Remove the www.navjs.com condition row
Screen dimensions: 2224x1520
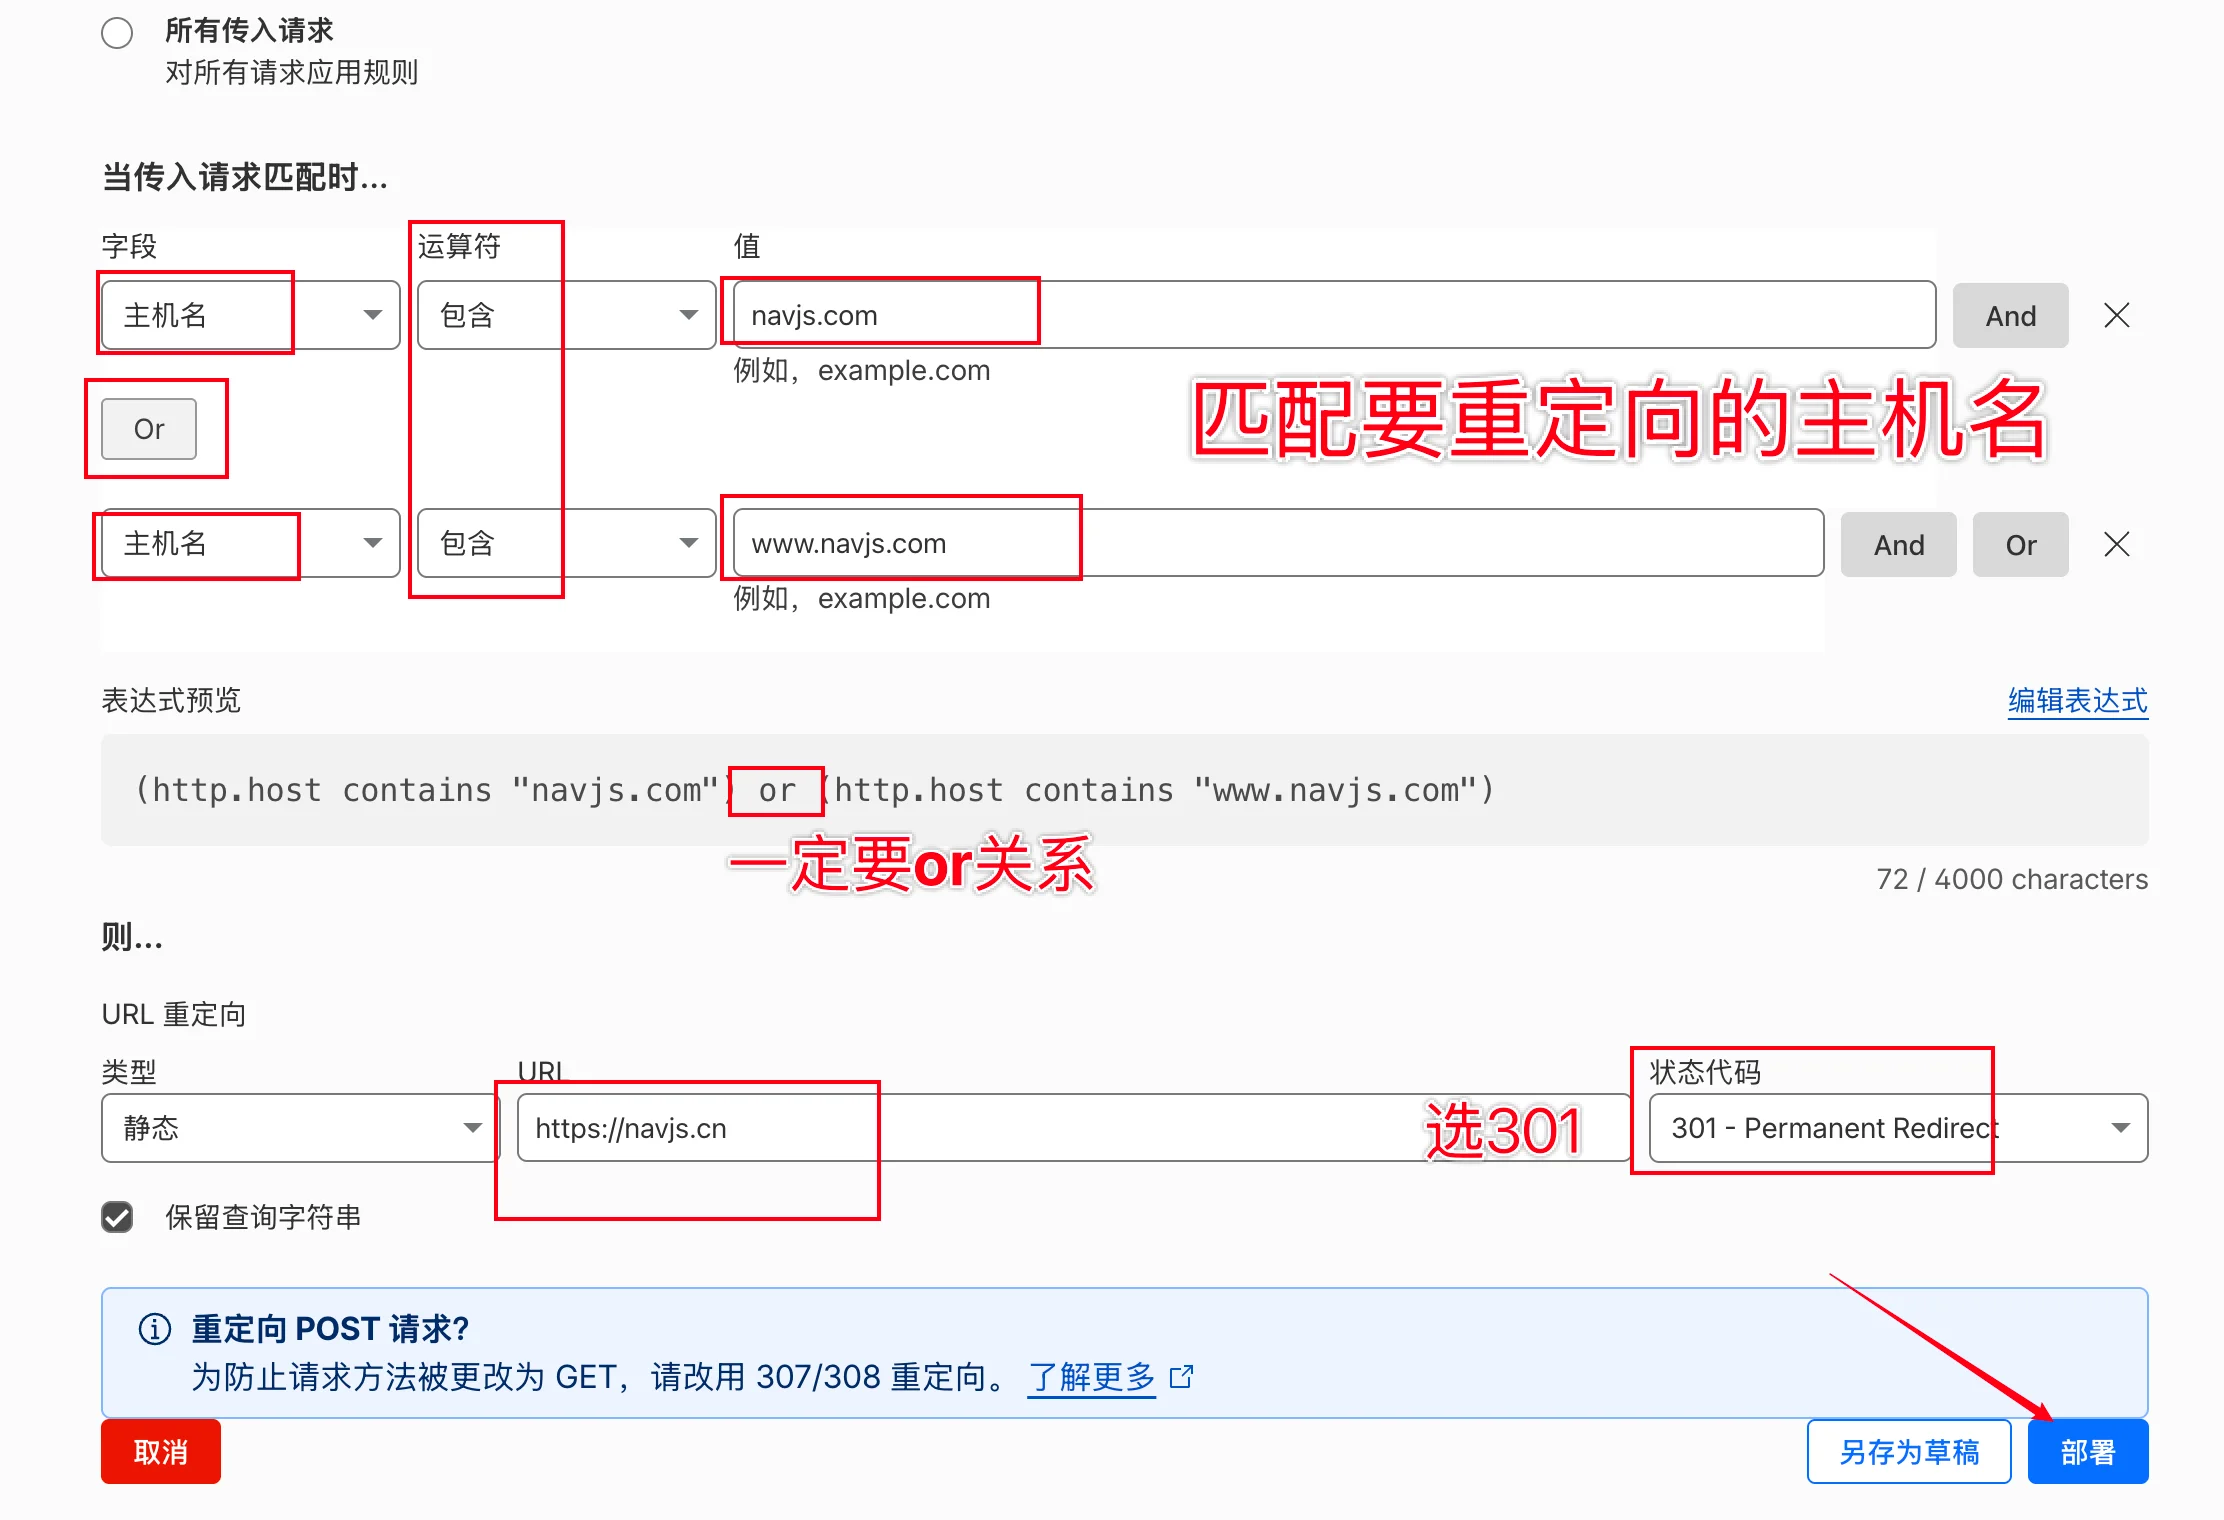[2116, 545]
